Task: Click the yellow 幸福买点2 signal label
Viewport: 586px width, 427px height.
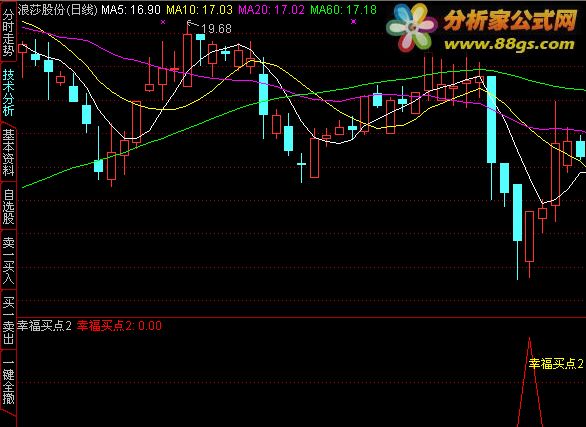Action: click(x=556, y=363)
